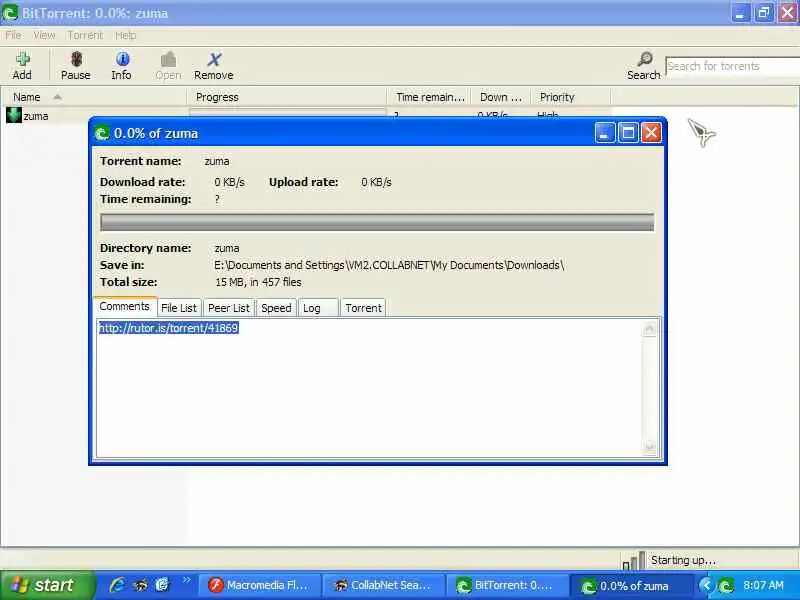
Task: Open the View menu
Action: point(44,35)
